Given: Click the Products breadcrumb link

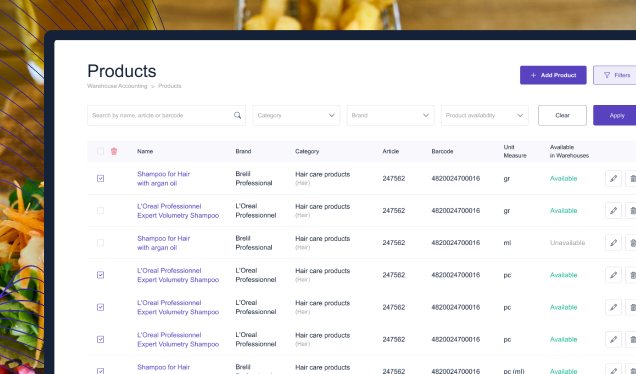Looking at the screenshot, I should [170, 86].
